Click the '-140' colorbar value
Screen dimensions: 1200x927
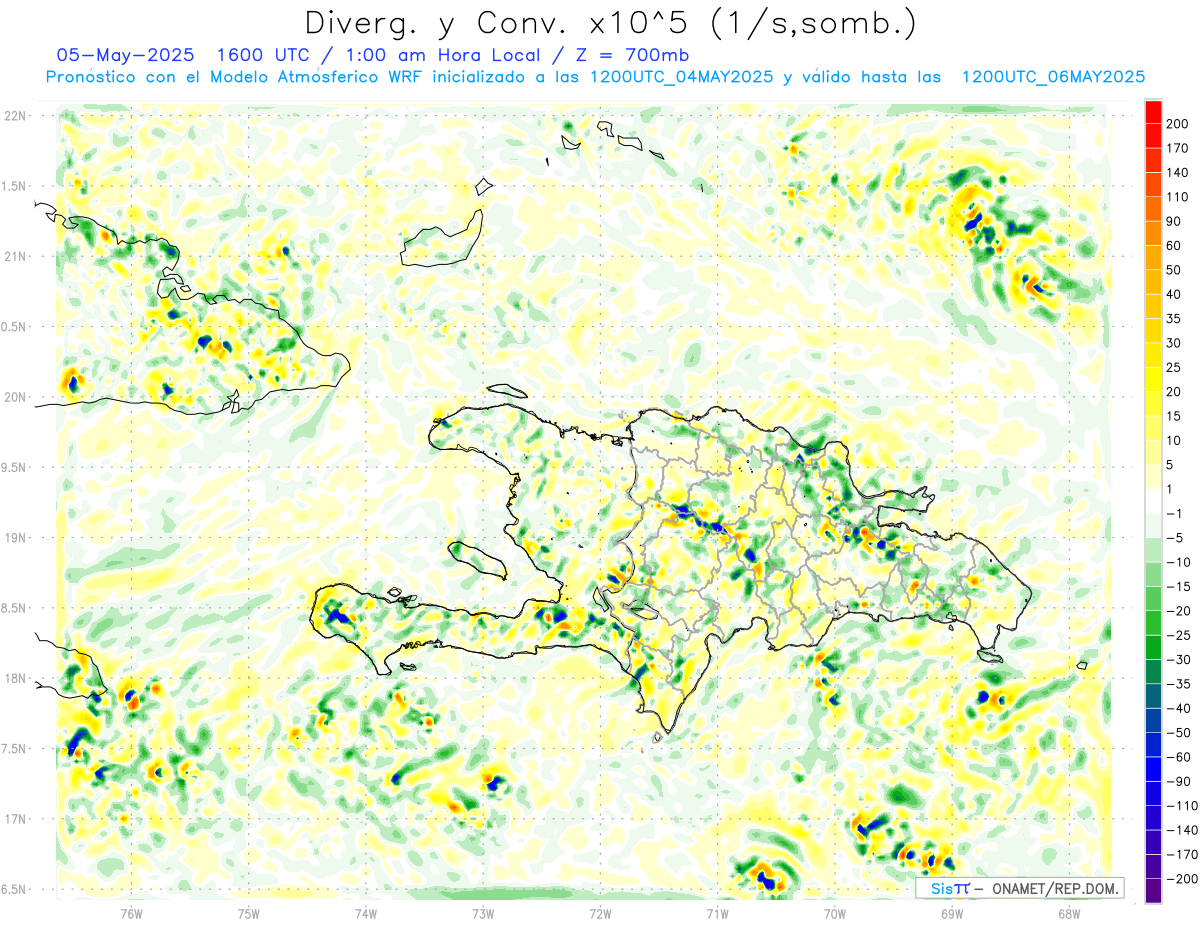(1181, 830)
